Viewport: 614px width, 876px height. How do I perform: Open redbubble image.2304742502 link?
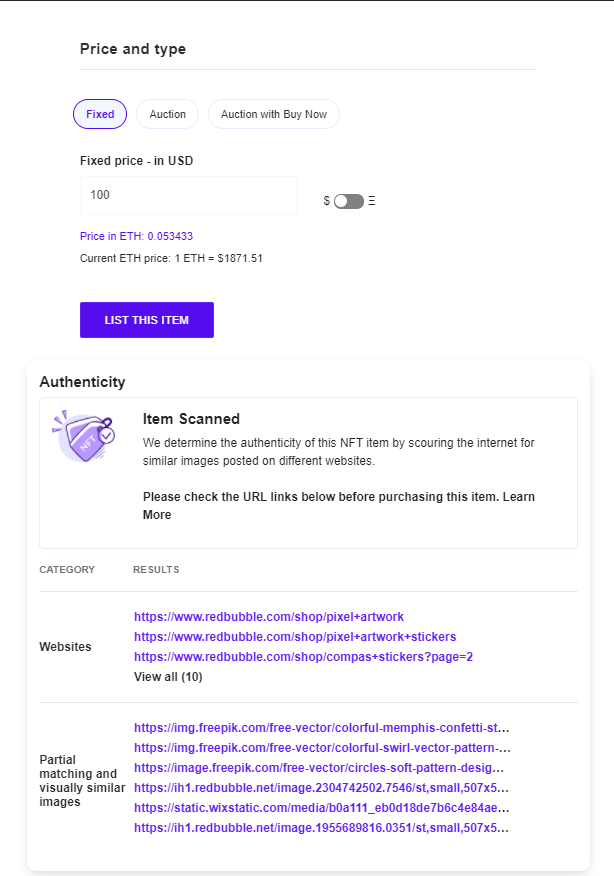pyautogui.click(x=322, y=788)
